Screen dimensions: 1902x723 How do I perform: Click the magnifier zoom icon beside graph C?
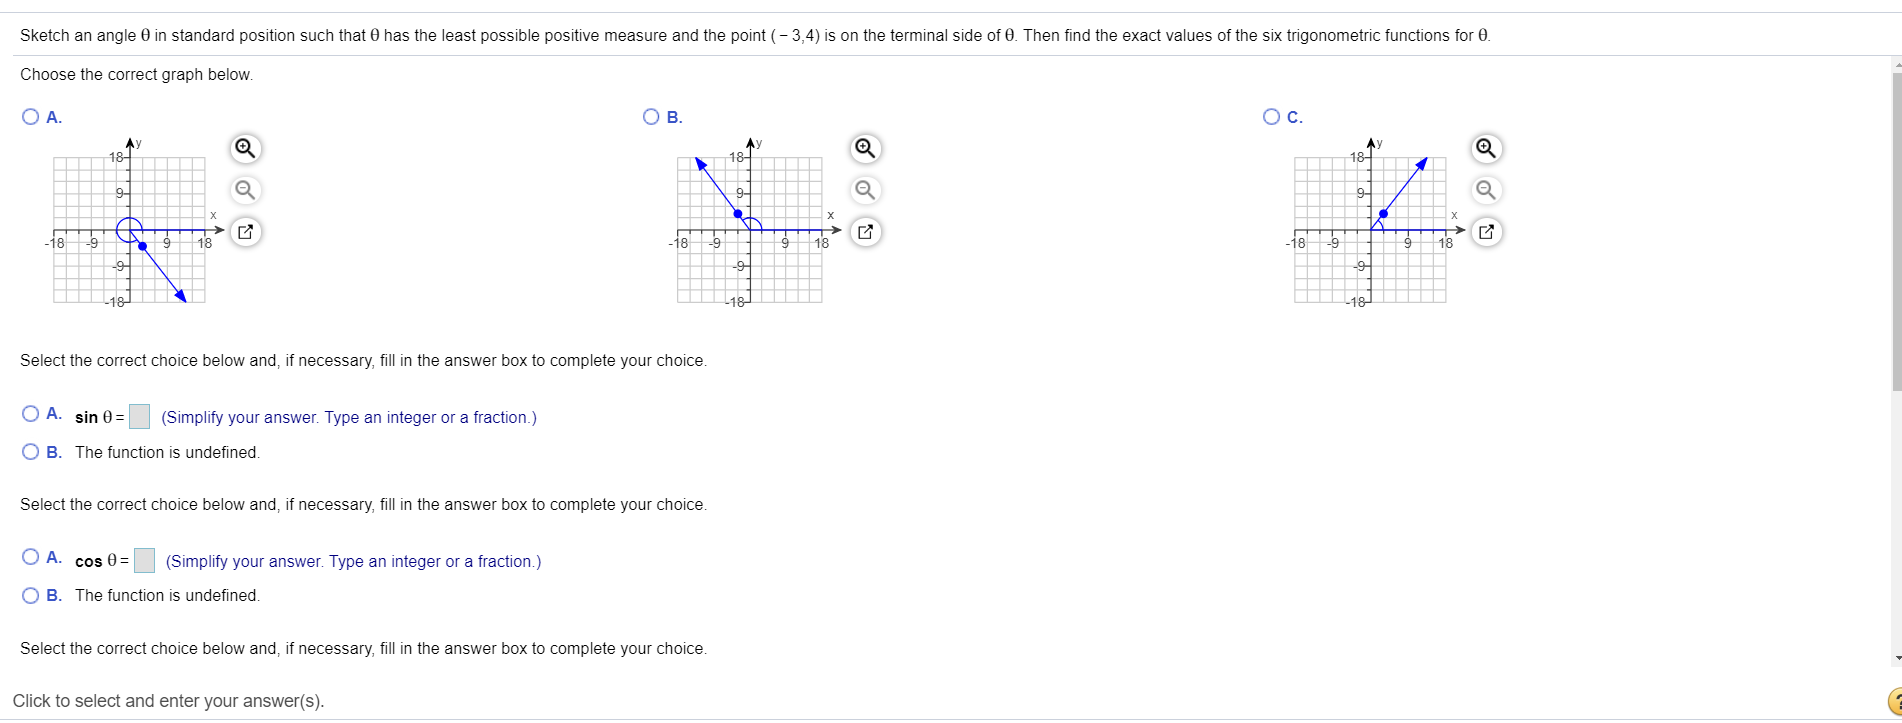(x=1485, y=148)
